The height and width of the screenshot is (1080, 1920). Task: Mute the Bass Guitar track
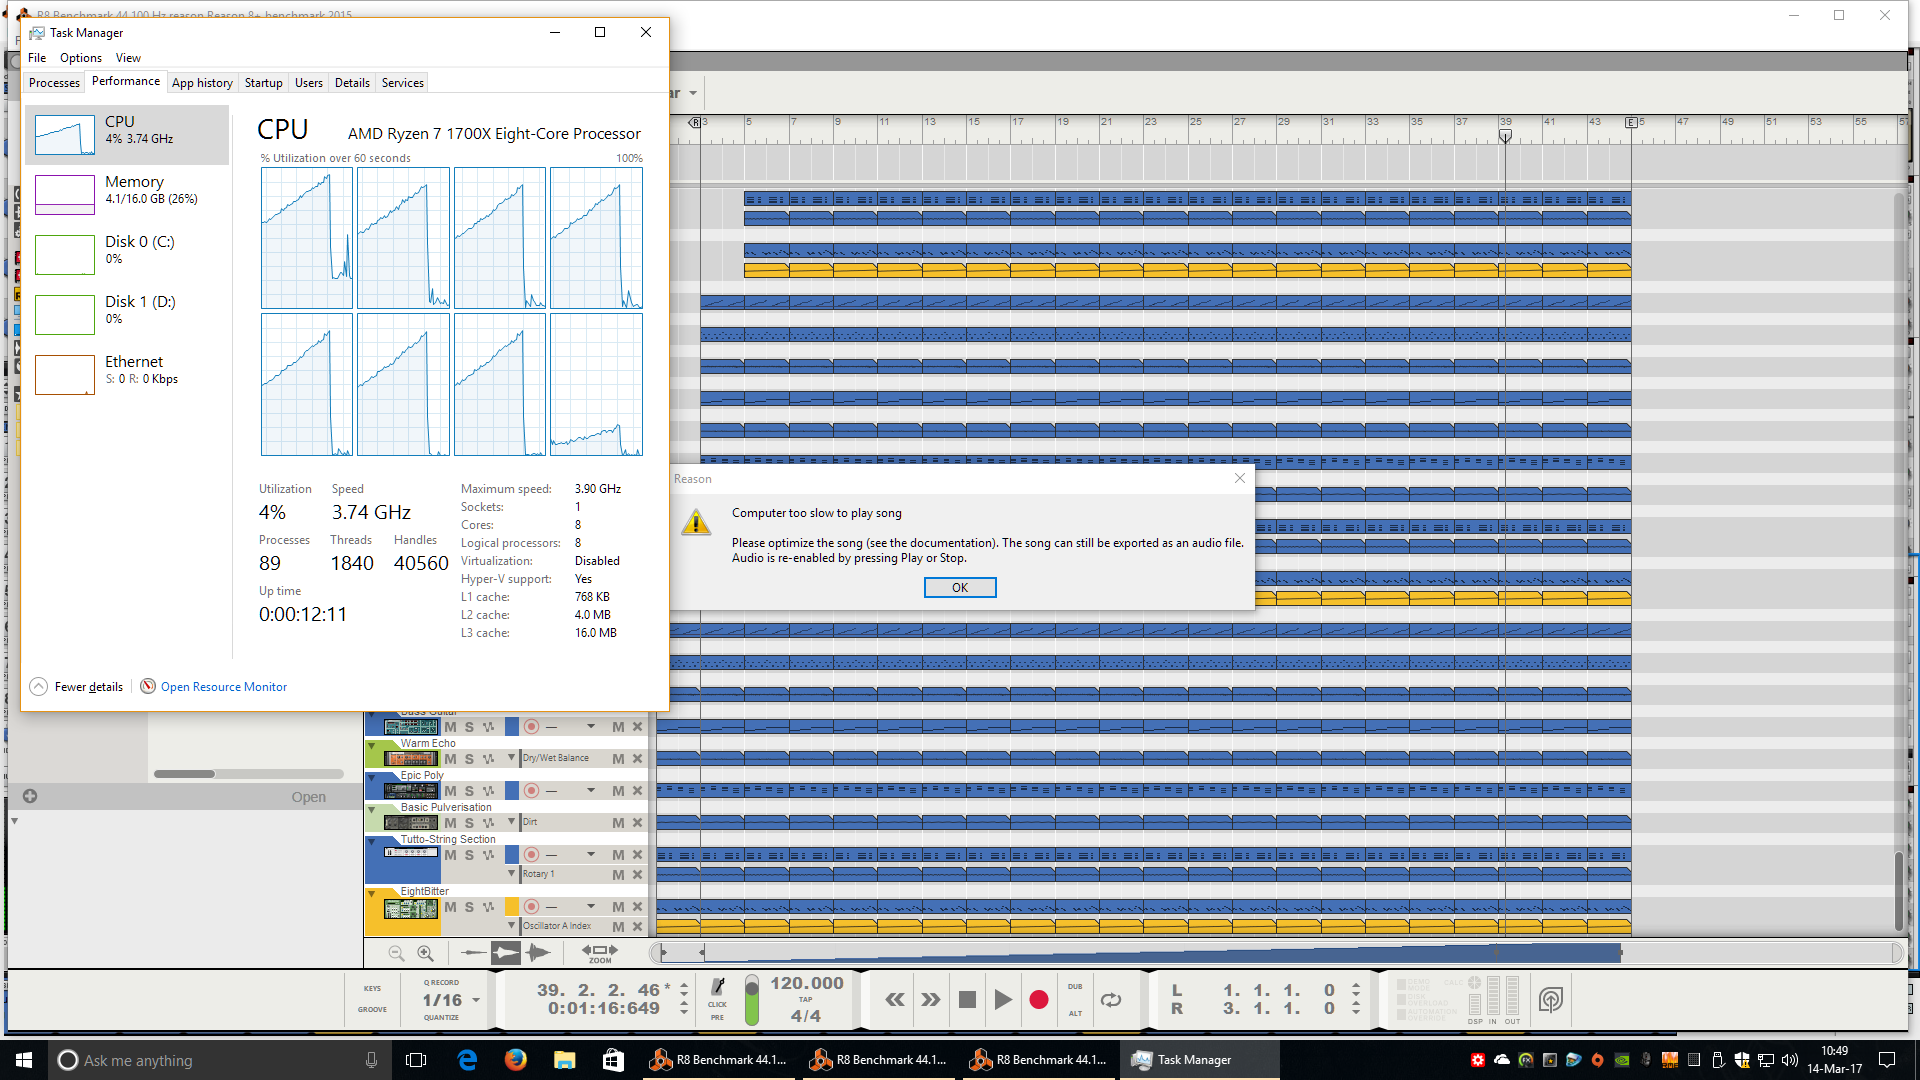pyautogui.click(x=450, y=727)
